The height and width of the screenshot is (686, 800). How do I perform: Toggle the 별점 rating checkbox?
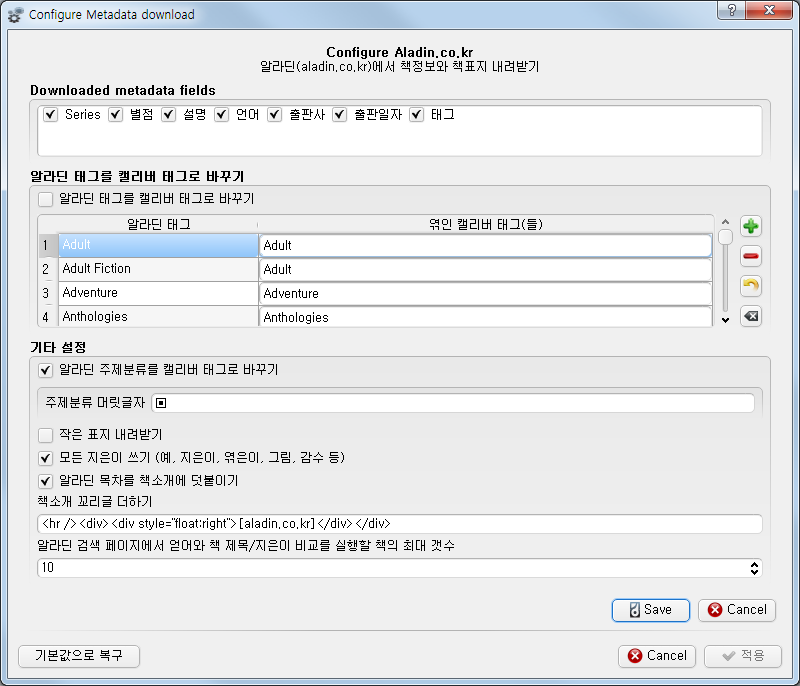[115, 115]
